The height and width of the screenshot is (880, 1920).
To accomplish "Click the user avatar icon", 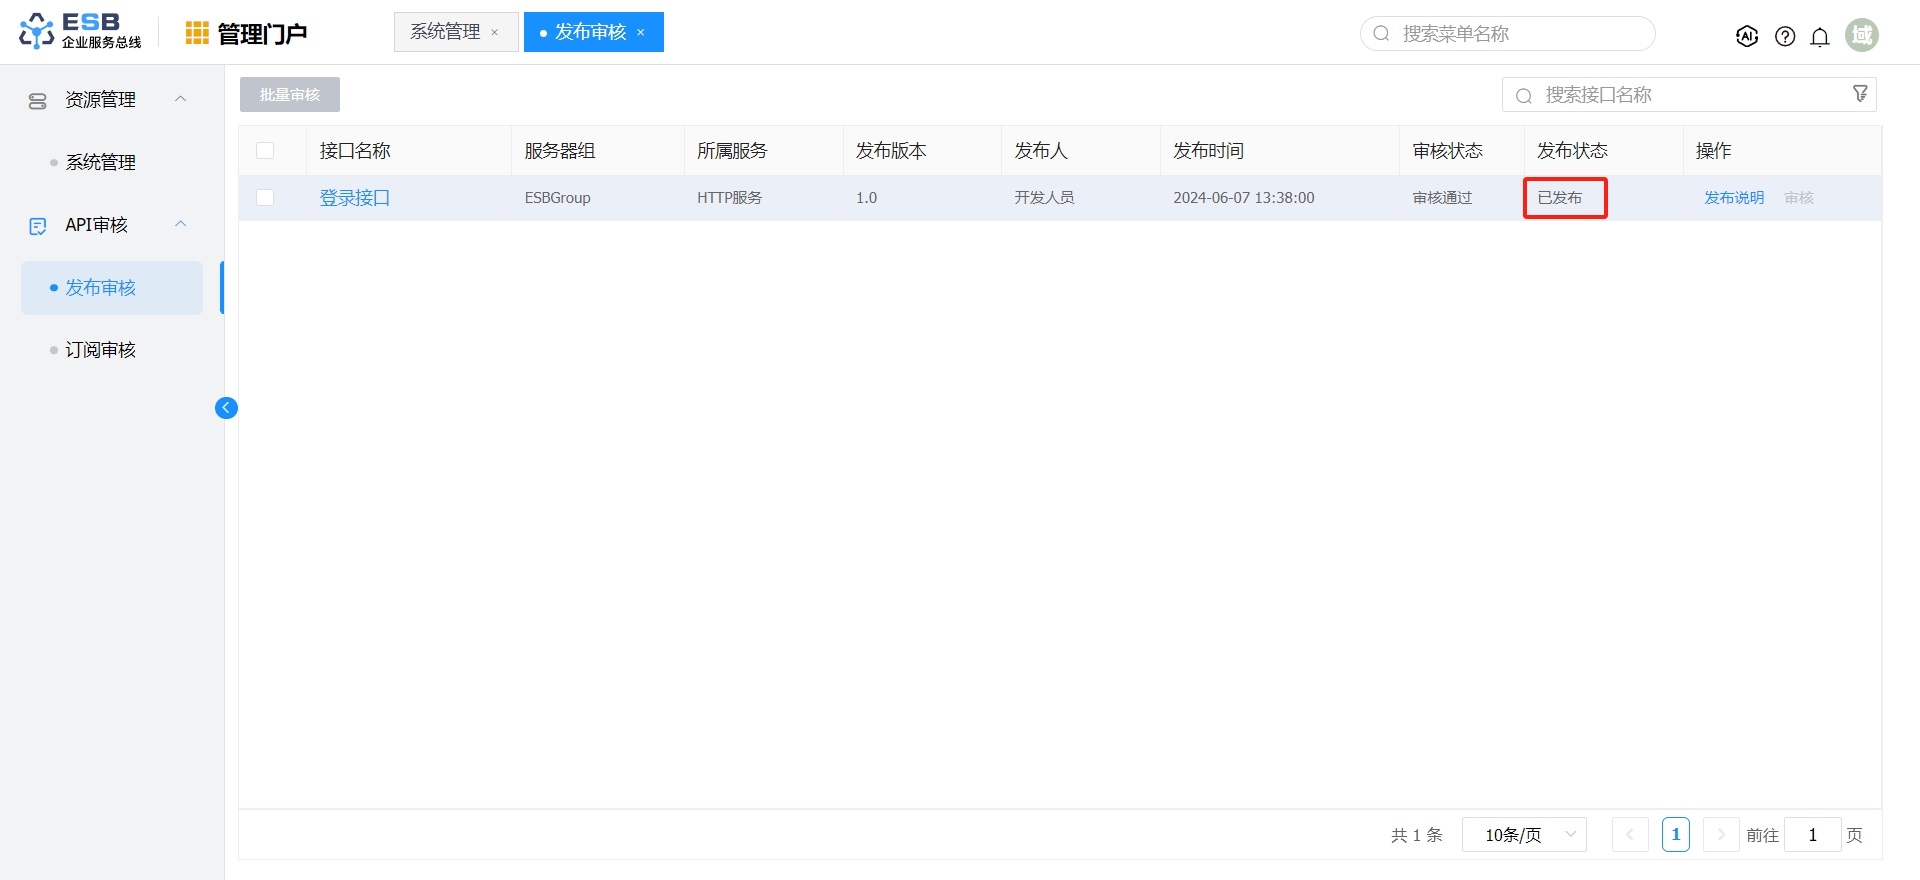I will (1861, 35).
